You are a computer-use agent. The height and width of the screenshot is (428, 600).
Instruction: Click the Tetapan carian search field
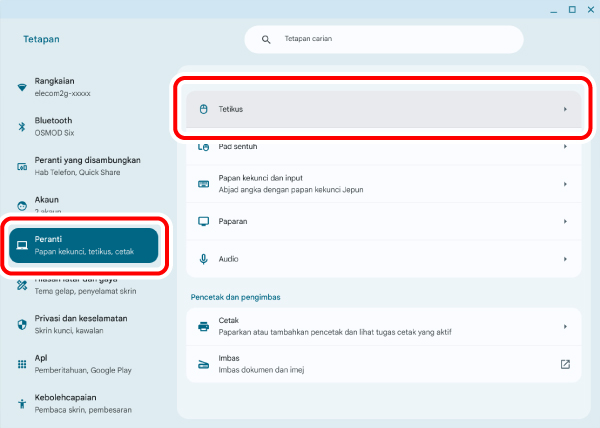click(395, 40)
